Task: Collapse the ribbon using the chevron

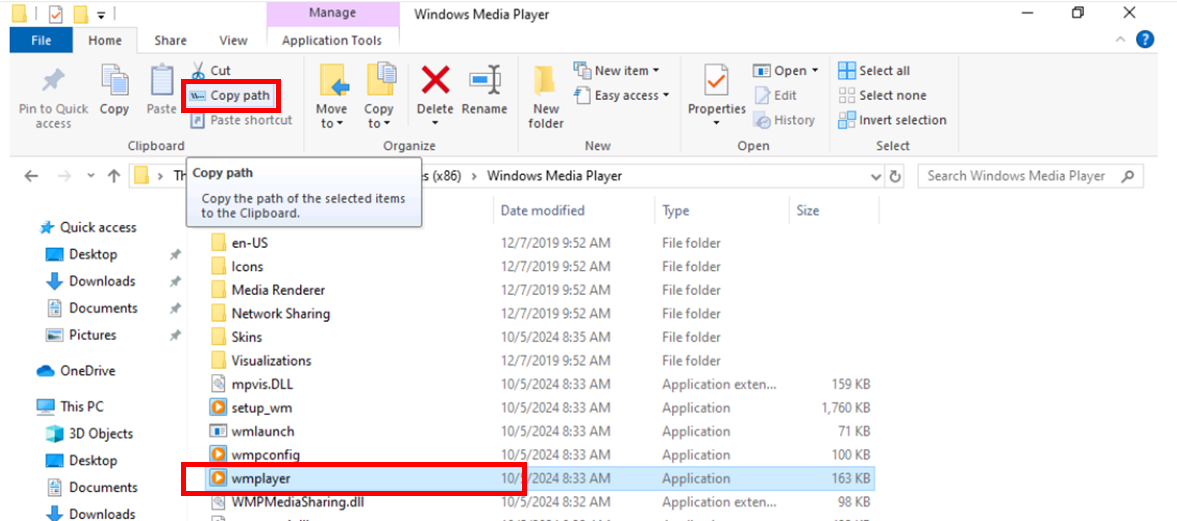Action: 1122,40
